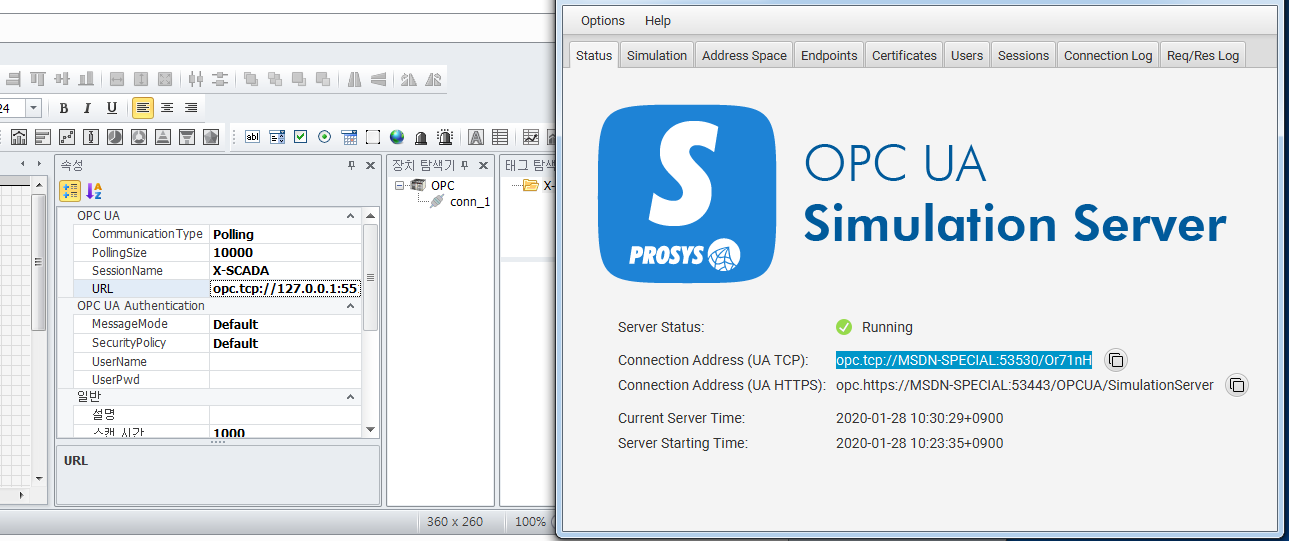The width and height of the screenshot is (1289, 541).
Task: Pin the 장치 탐색기 panel
Action: (464, 165)
